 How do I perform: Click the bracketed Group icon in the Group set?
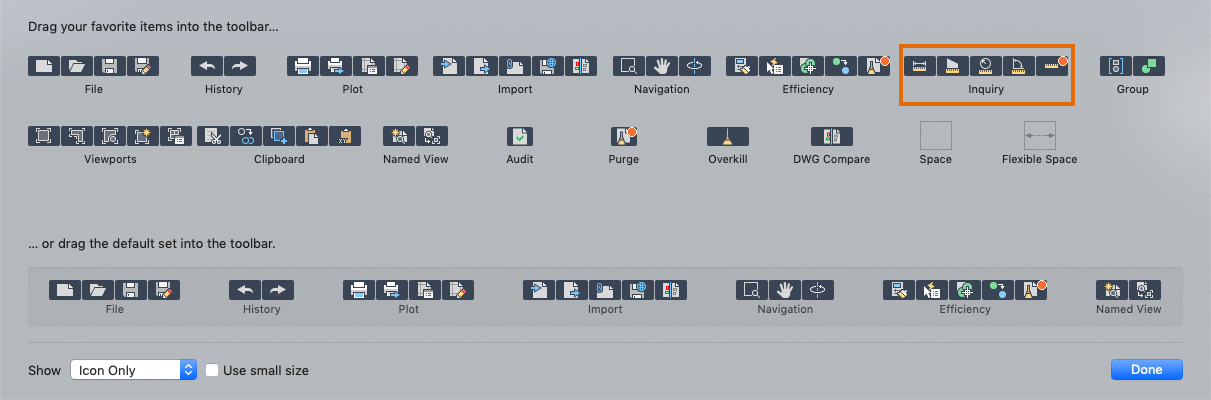tap(1117, 67)
